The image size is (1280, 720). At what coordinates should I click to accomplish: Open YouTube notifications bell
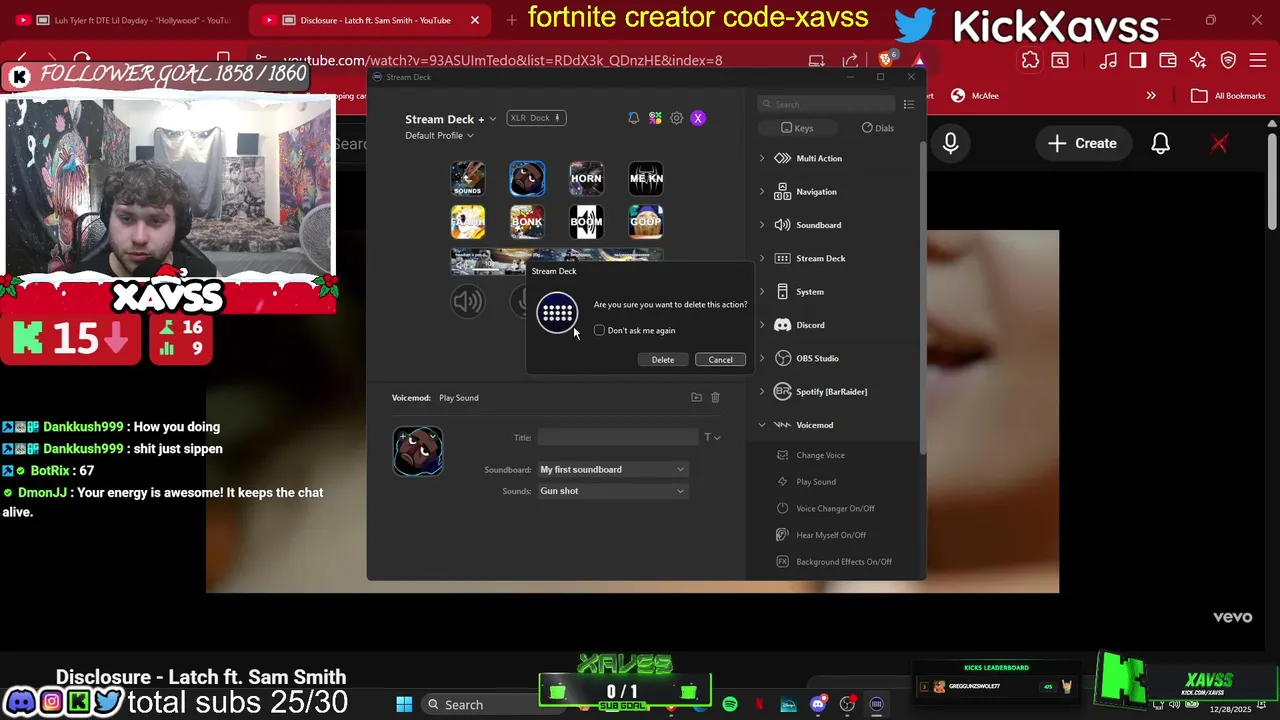[x=1160, y=143]
